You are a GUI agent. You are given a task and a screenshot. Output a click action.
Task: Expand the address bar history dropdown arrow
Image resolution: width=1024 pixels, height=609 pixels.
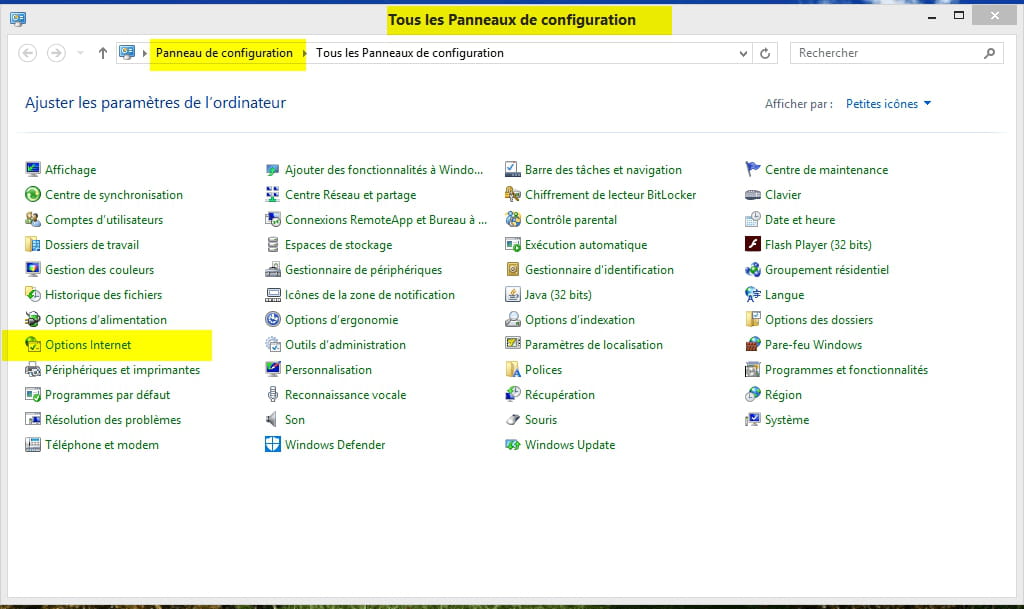(743, 54)
